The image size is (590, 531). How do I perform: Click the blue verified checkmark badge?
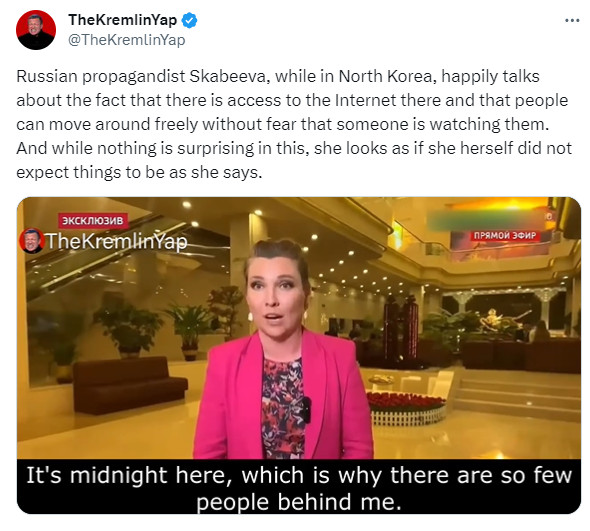click(190, 20)
